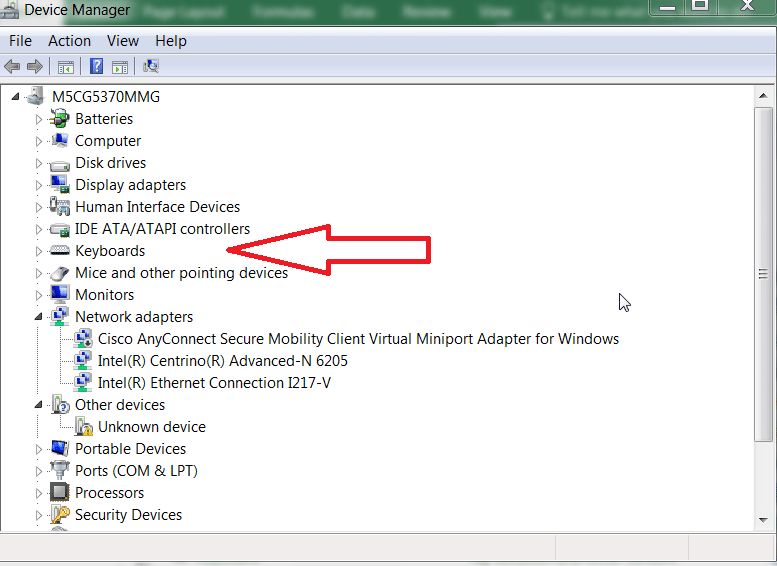The width and height of the screenshot is (777, 566).
Task: Select the Security Devices label
Action: (x=128, y=514)
